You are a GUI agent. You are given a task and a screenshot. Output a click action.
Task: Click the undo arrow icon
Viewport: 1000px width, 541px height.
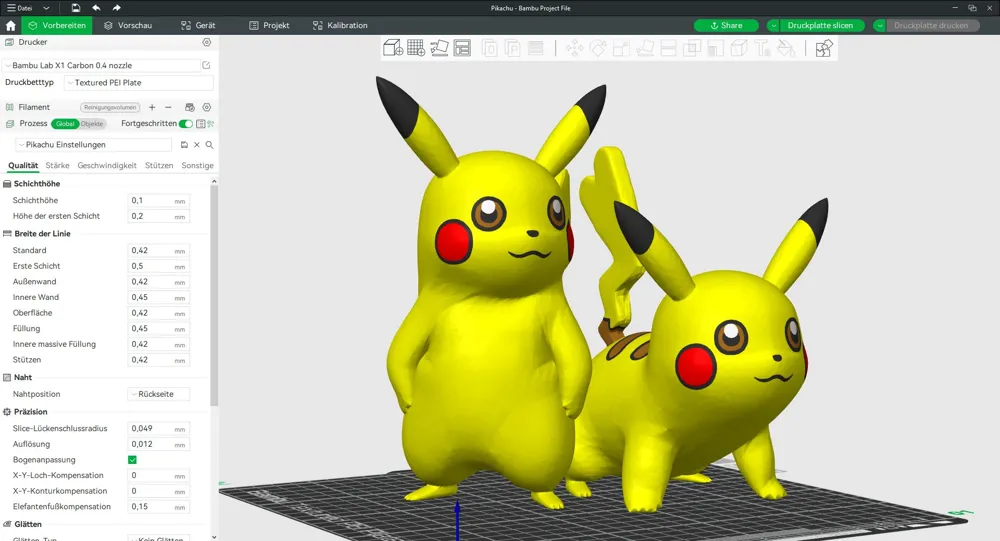(x=96, y=8)
